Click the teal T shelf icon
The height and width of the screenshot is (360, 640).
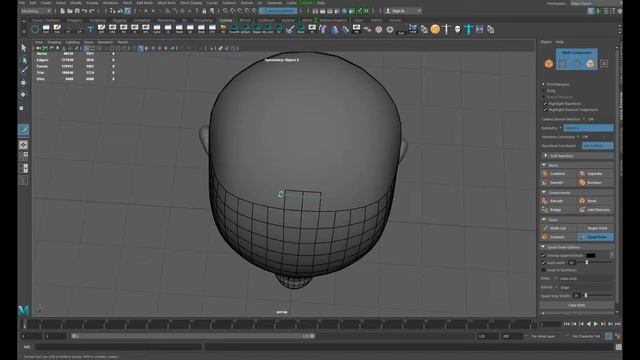tap(90, 29)
